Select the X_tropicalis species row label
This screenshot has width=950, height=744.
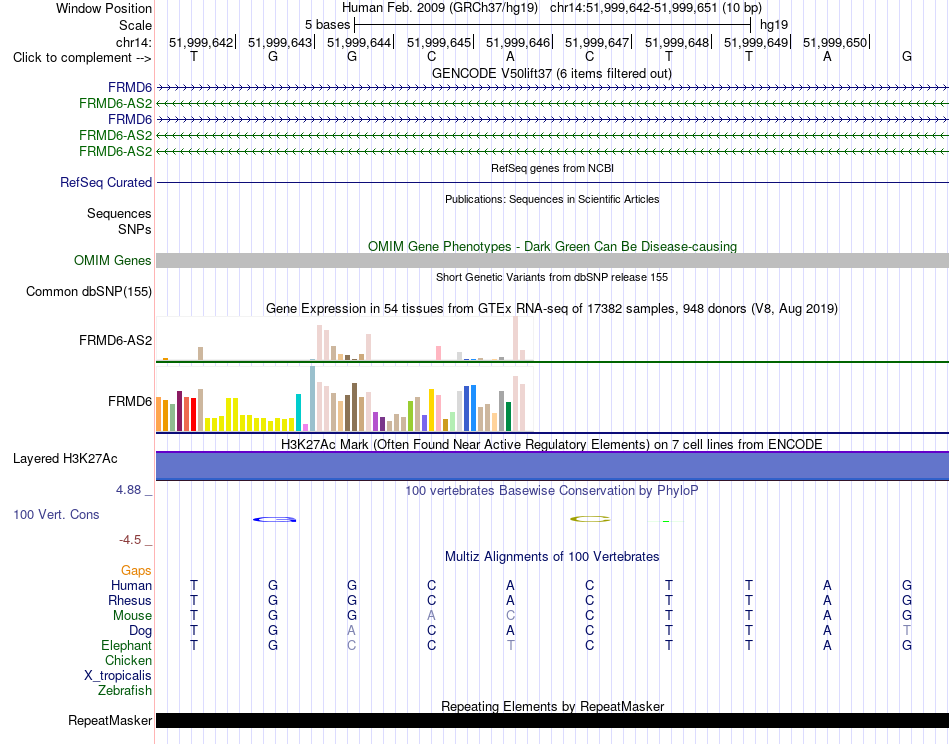pos(118,676)
